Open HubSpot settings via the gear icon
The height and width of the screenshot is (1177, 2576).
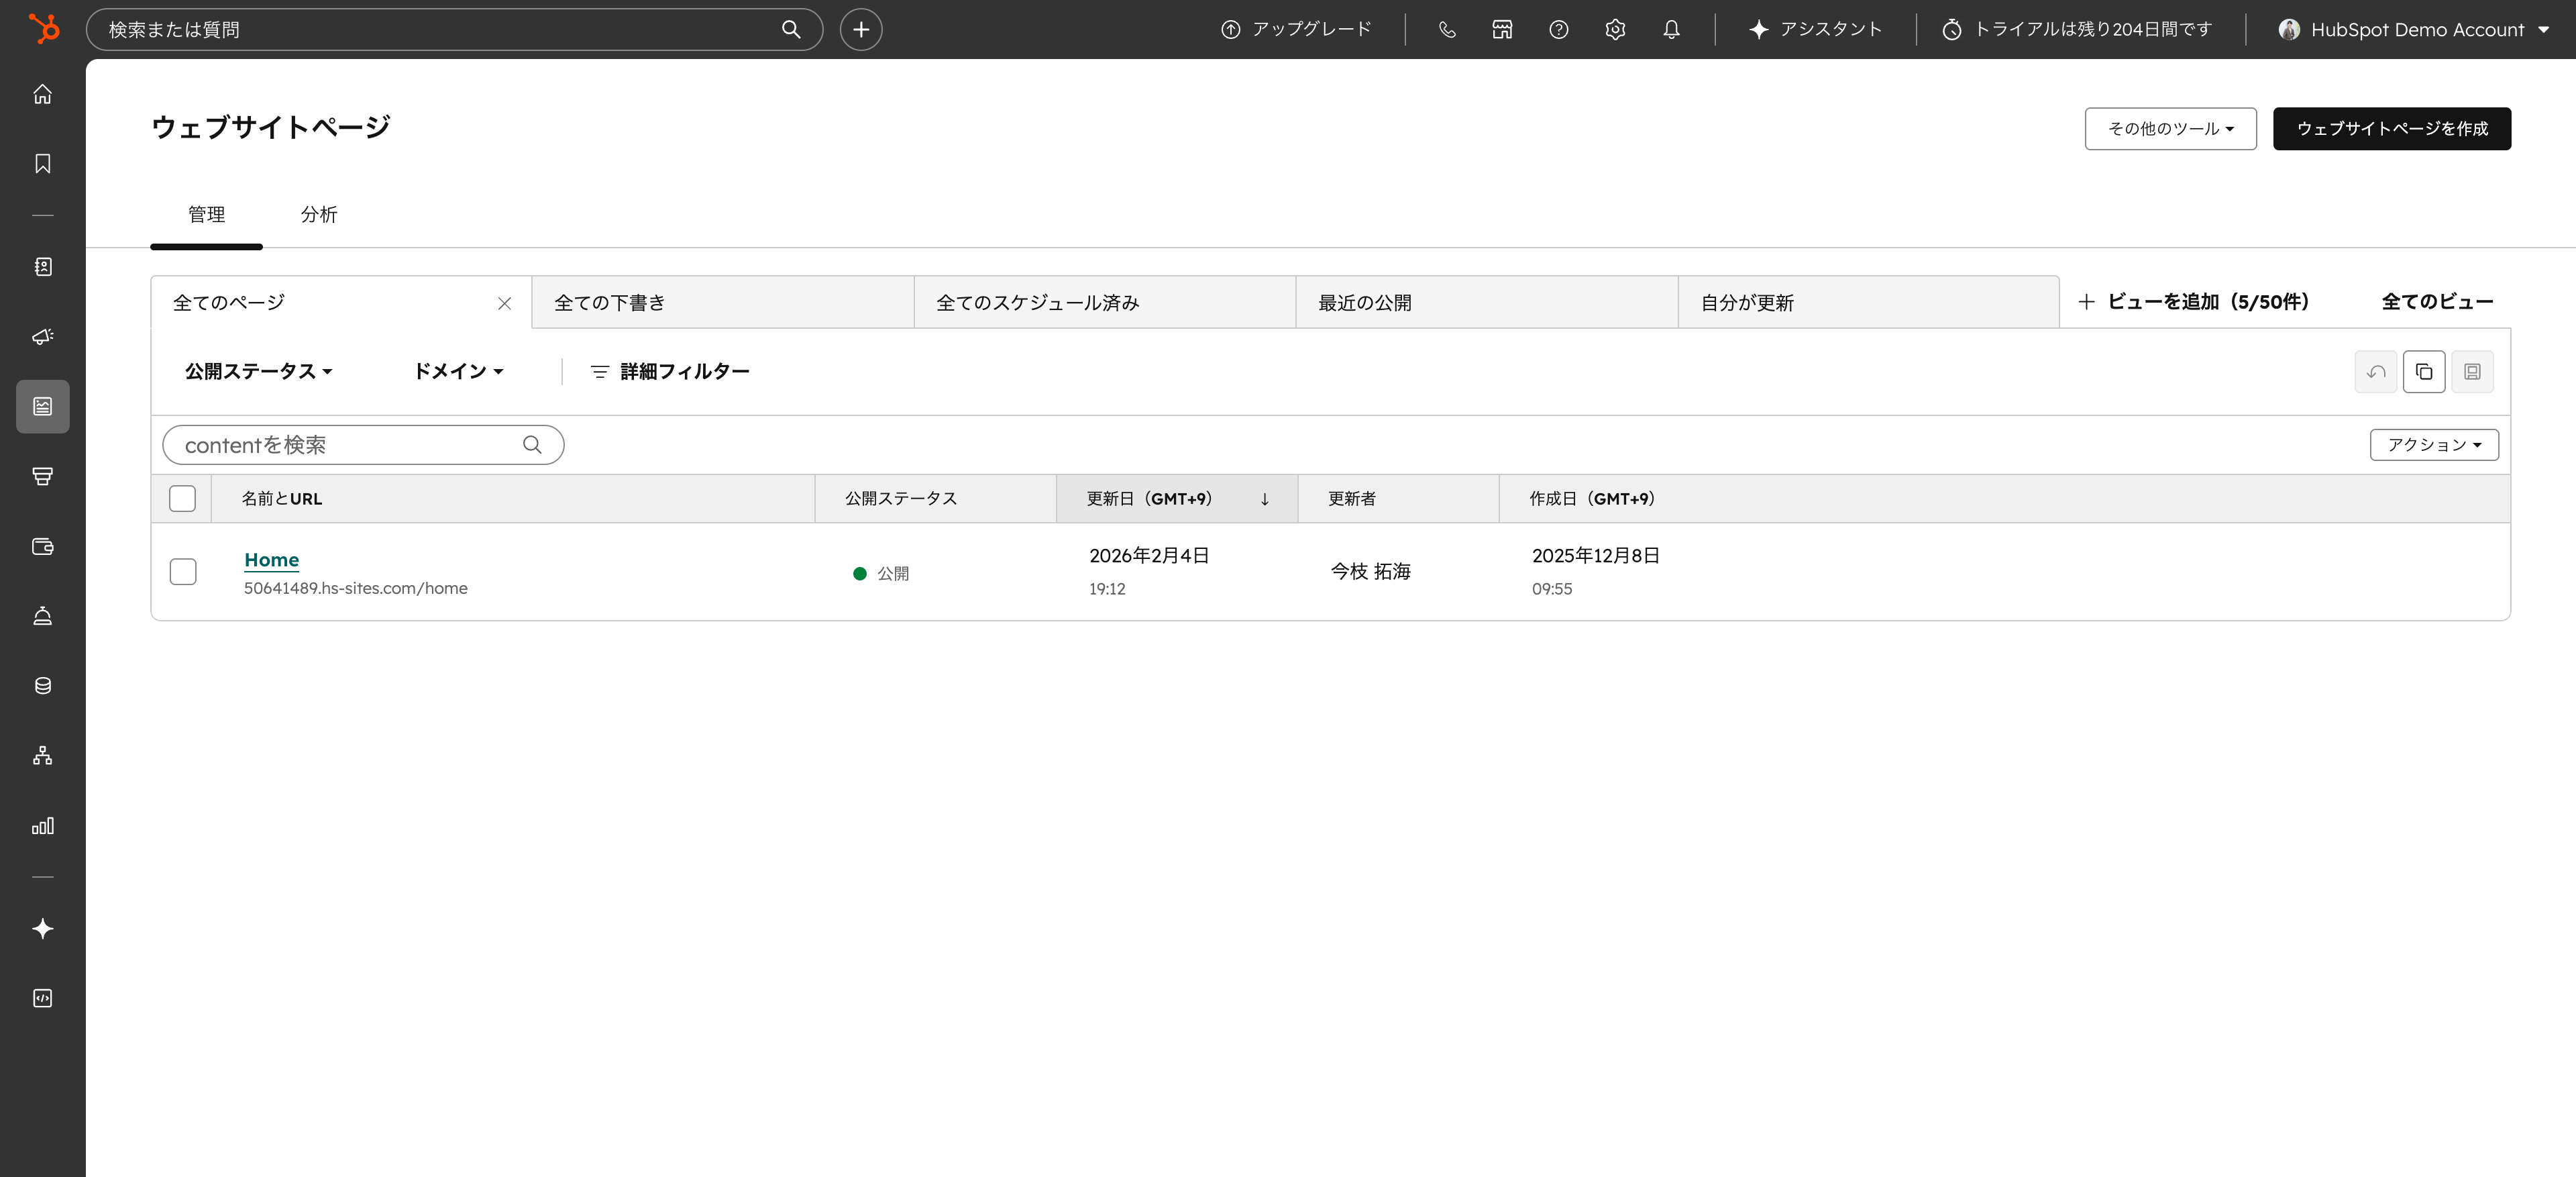(x=1614, y=29)
